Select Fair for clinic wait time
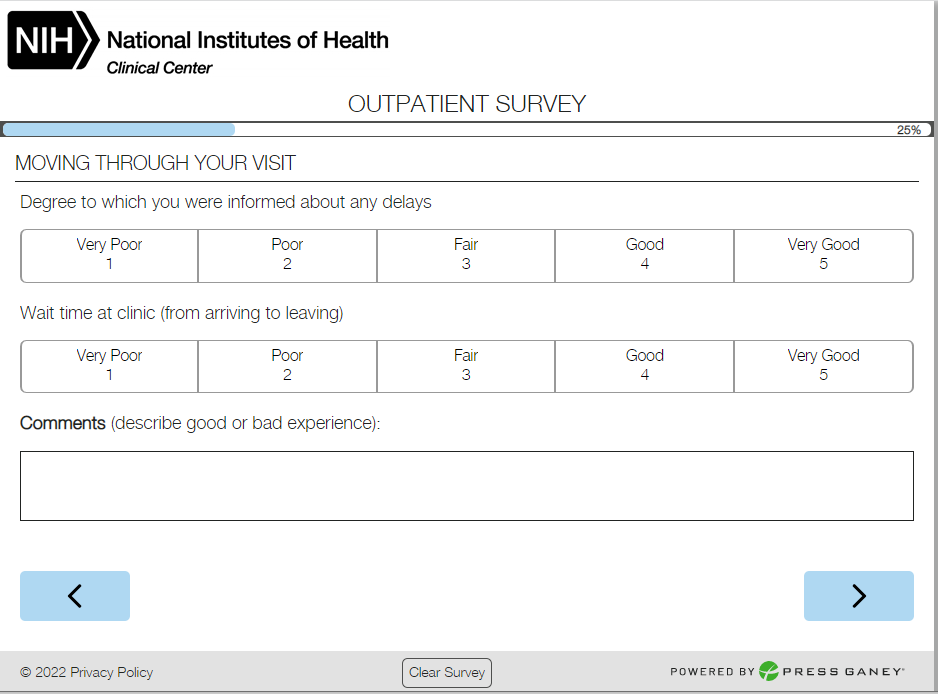The image size is (938, 694). (x=466, y=366)
